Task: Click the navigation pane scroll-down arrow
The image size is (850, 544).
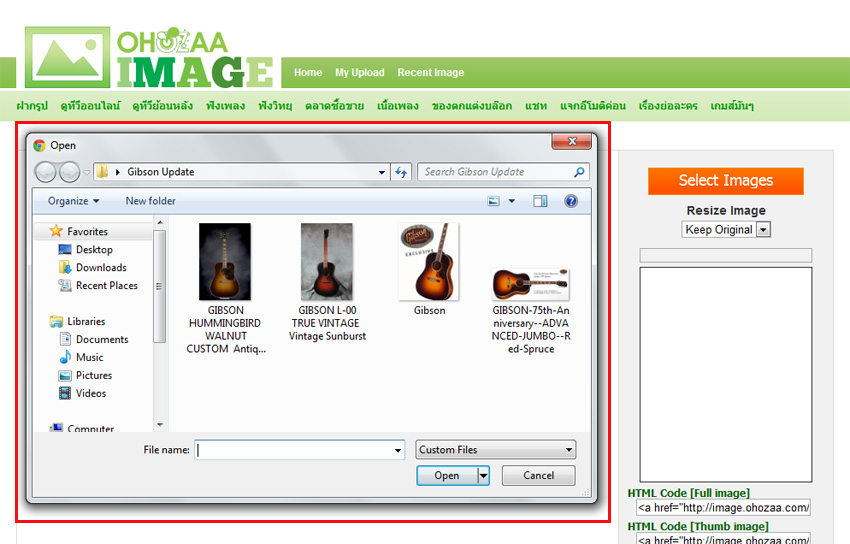Action: [x=160, y=425]
